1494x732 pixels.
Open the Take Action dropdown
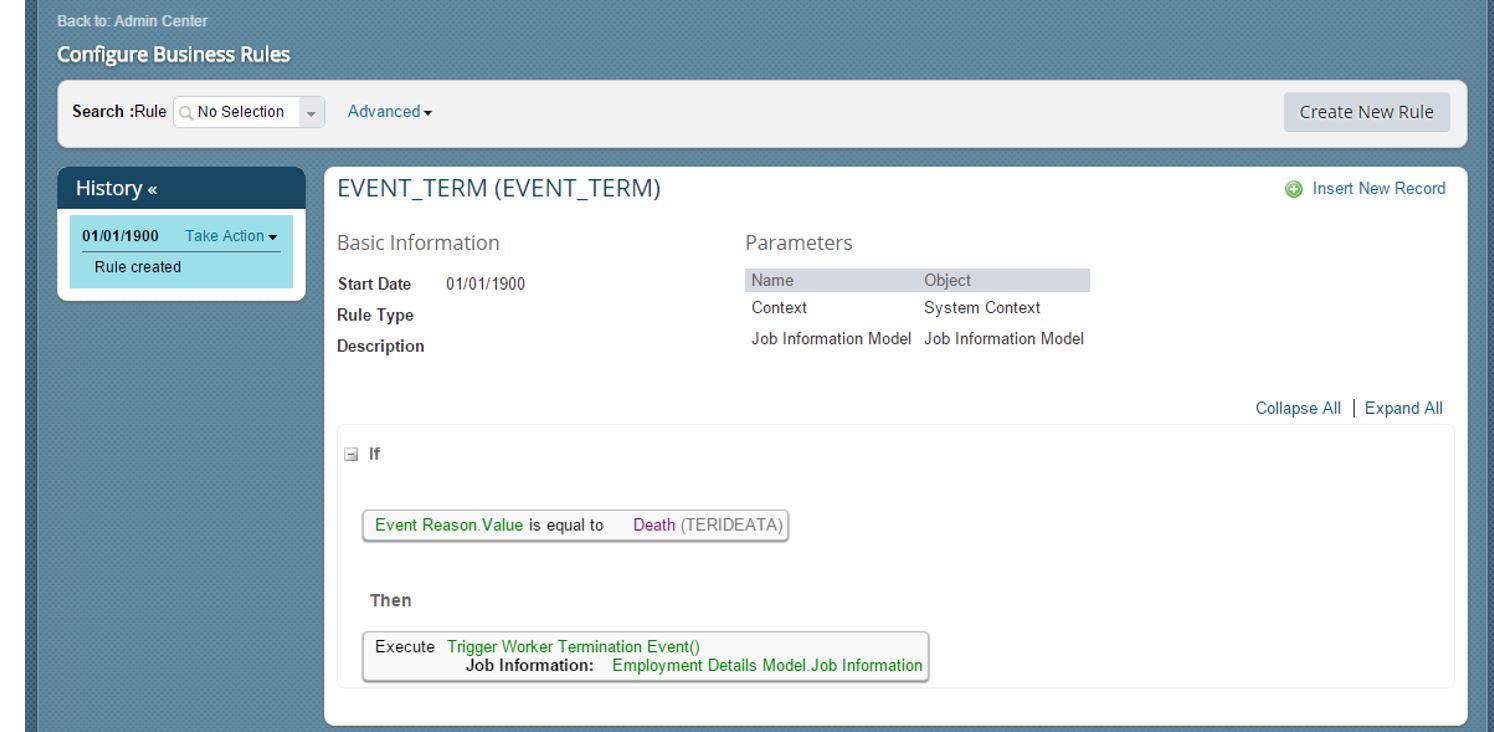[x=232, y=236]
